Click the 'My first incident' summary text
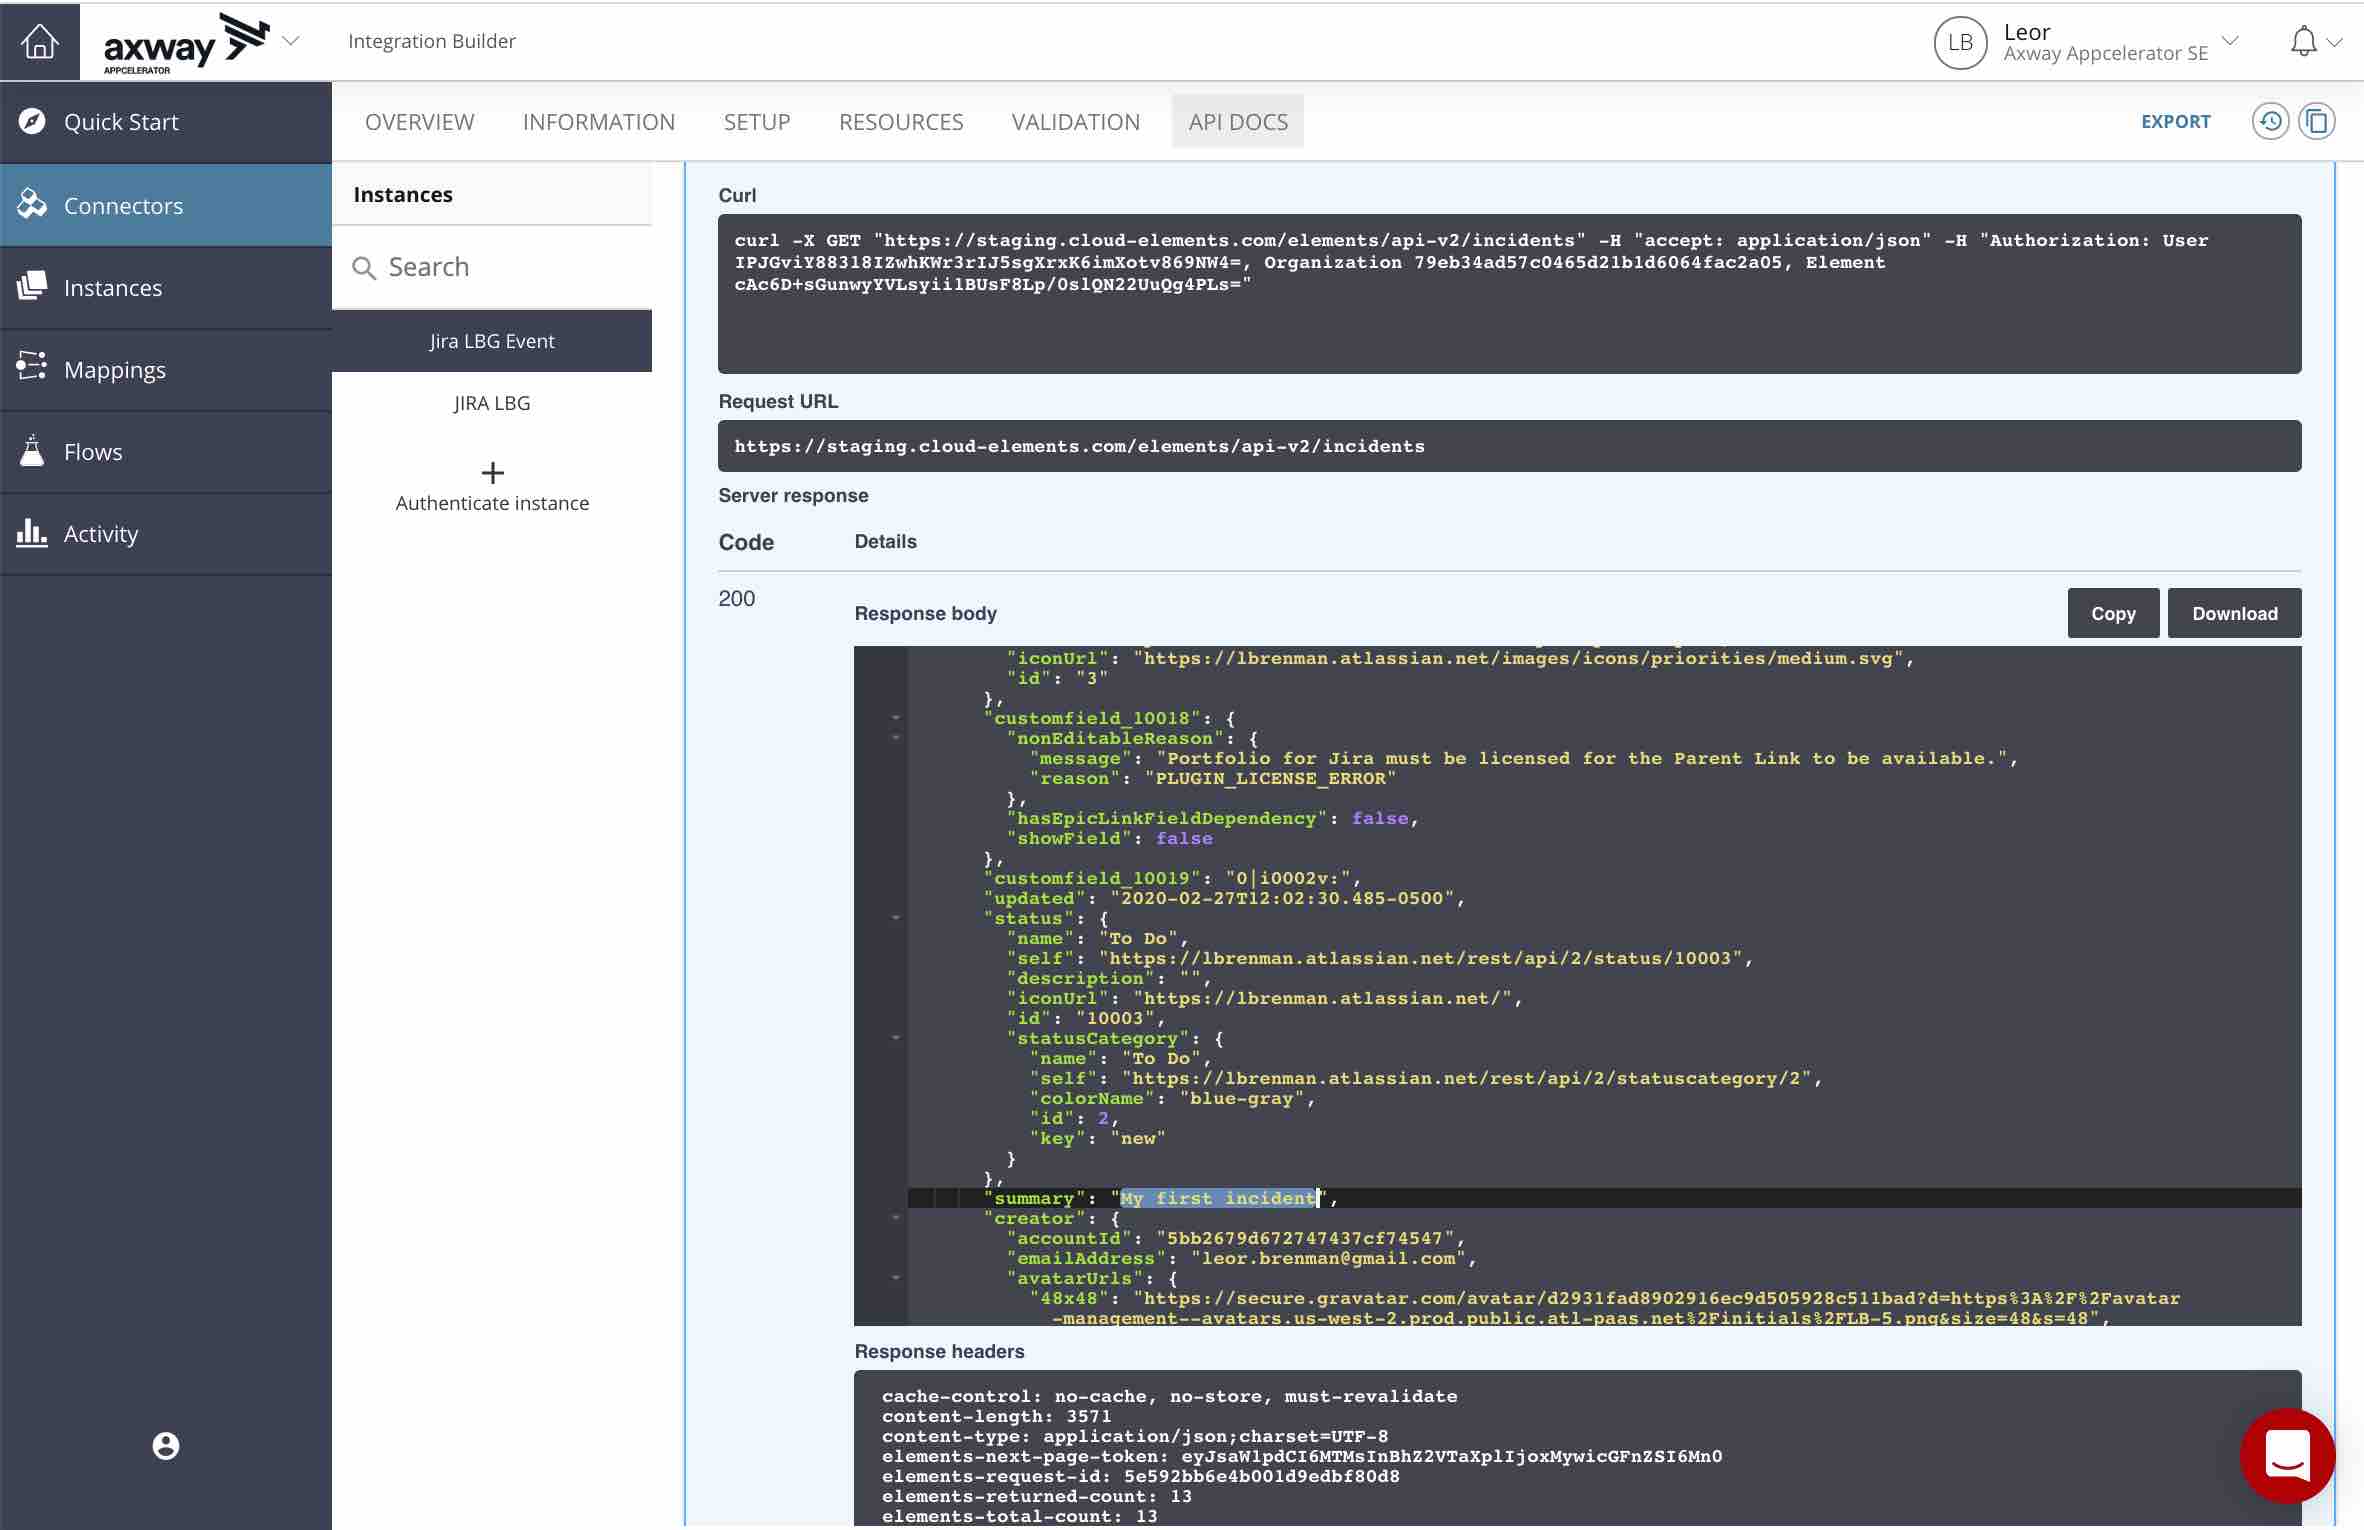Image resolution: width=2364 pixels, height=1530 pixels. click(x=1220, y=1198)
